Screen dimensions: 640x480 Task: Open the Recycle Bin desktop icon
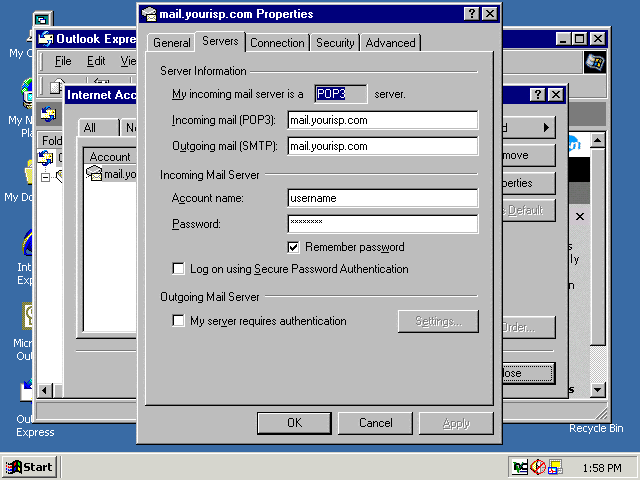(596, 428)
